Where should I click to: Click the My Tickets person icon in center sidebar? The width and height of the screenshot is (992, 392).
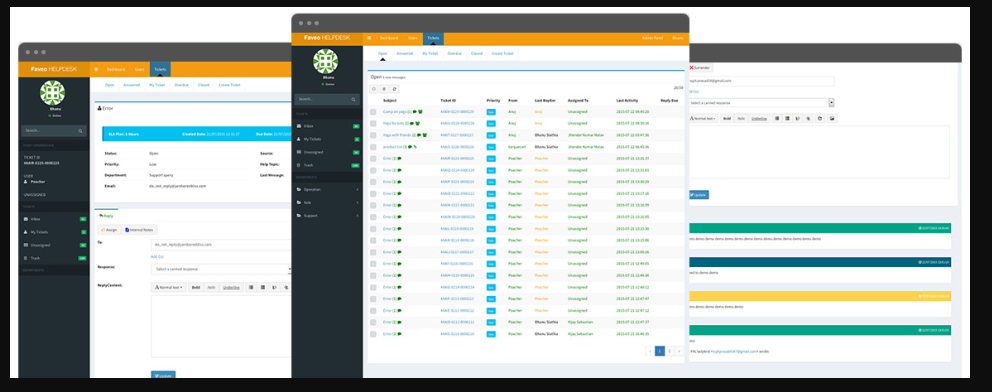coord(299,139)
